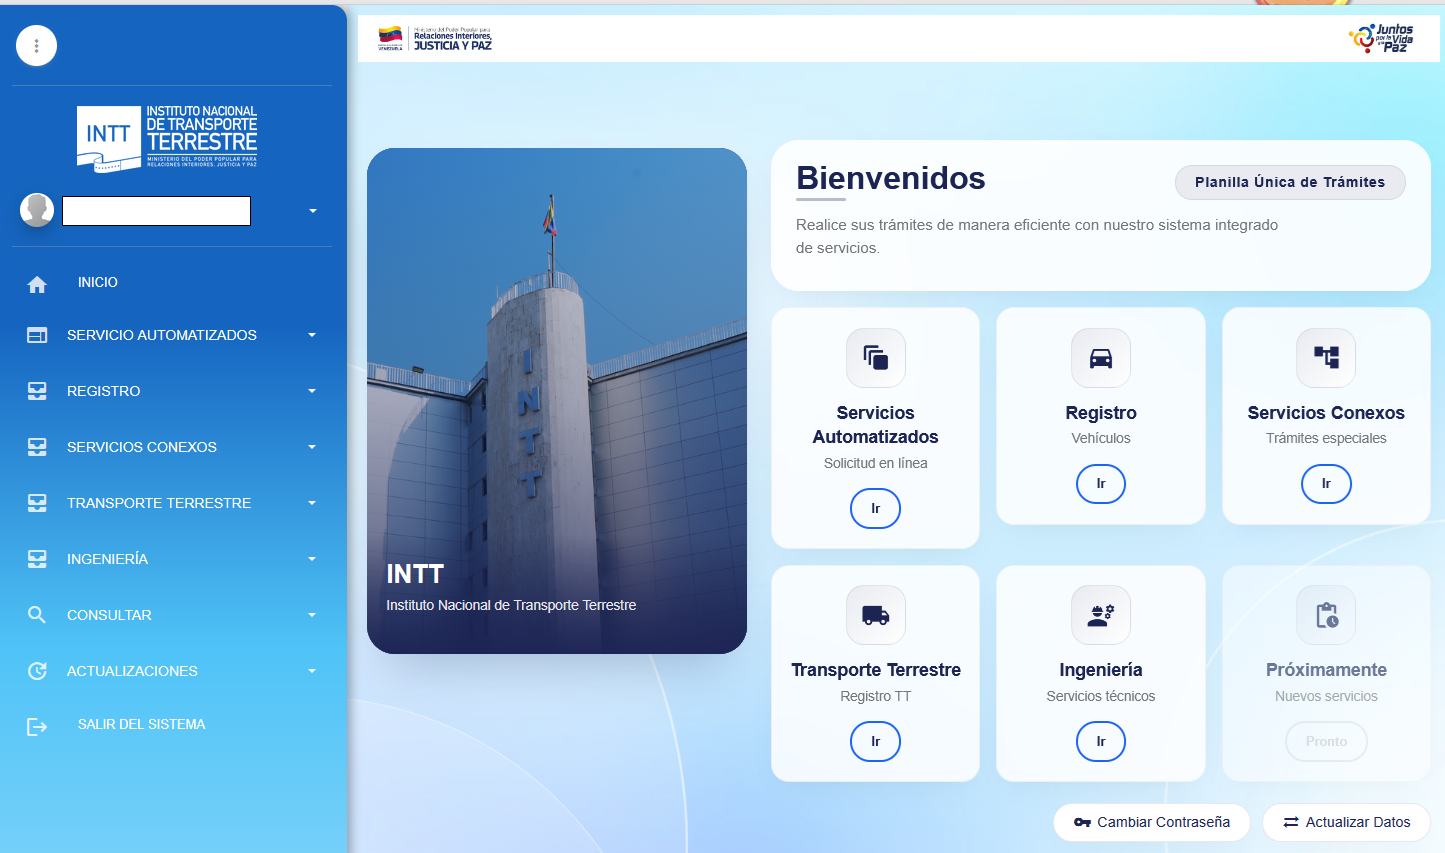Click Ir on the Servicios Conexos card

coord(1326,483)
